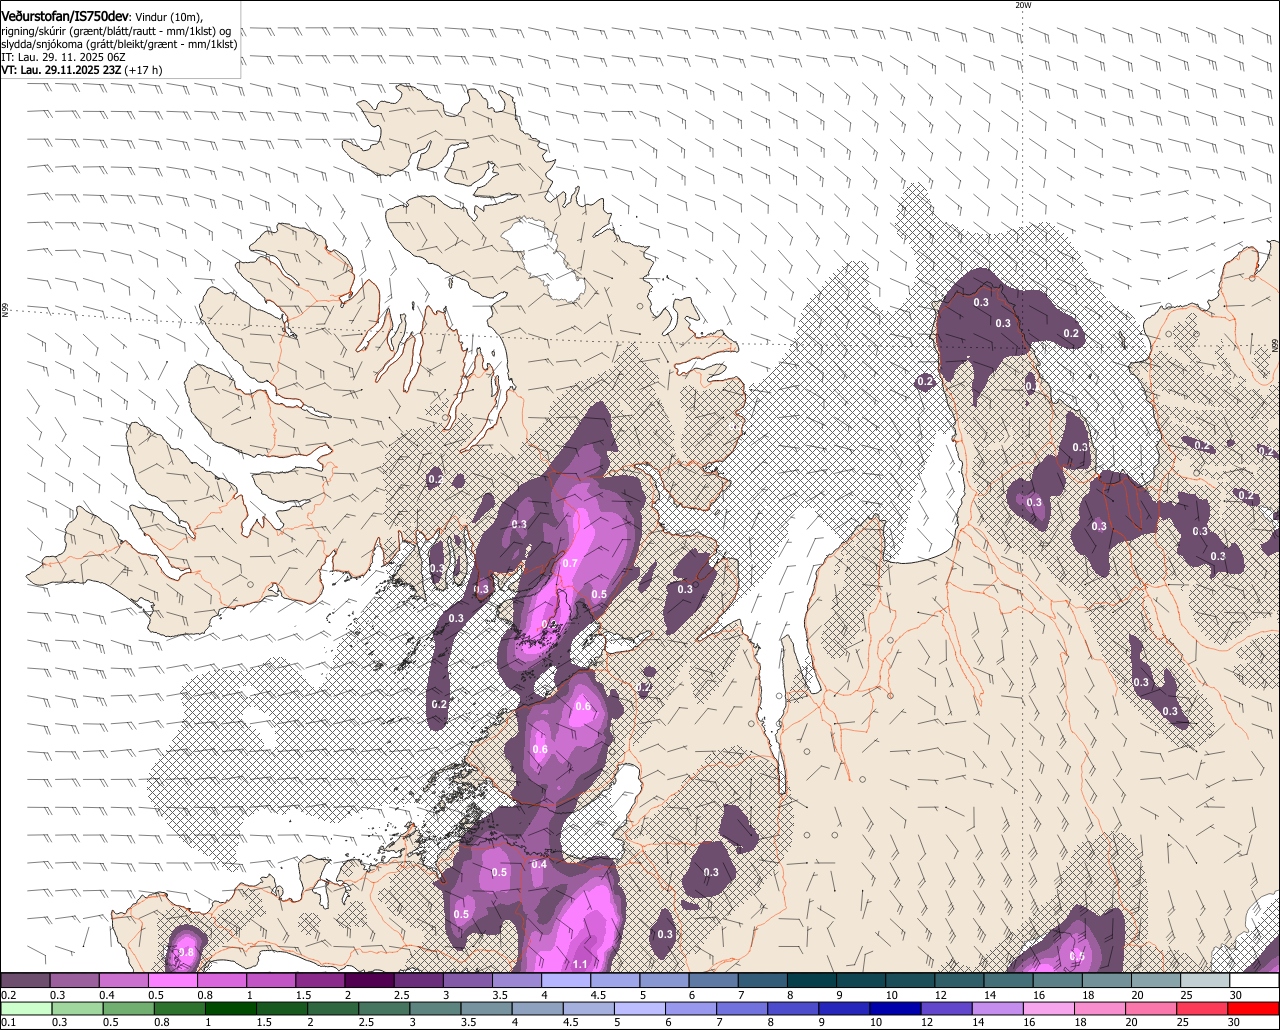Screen dimensions: 1280x1030
Task: Select the light green 0.3 rain scale swatch
Action: click(77, 1008)
